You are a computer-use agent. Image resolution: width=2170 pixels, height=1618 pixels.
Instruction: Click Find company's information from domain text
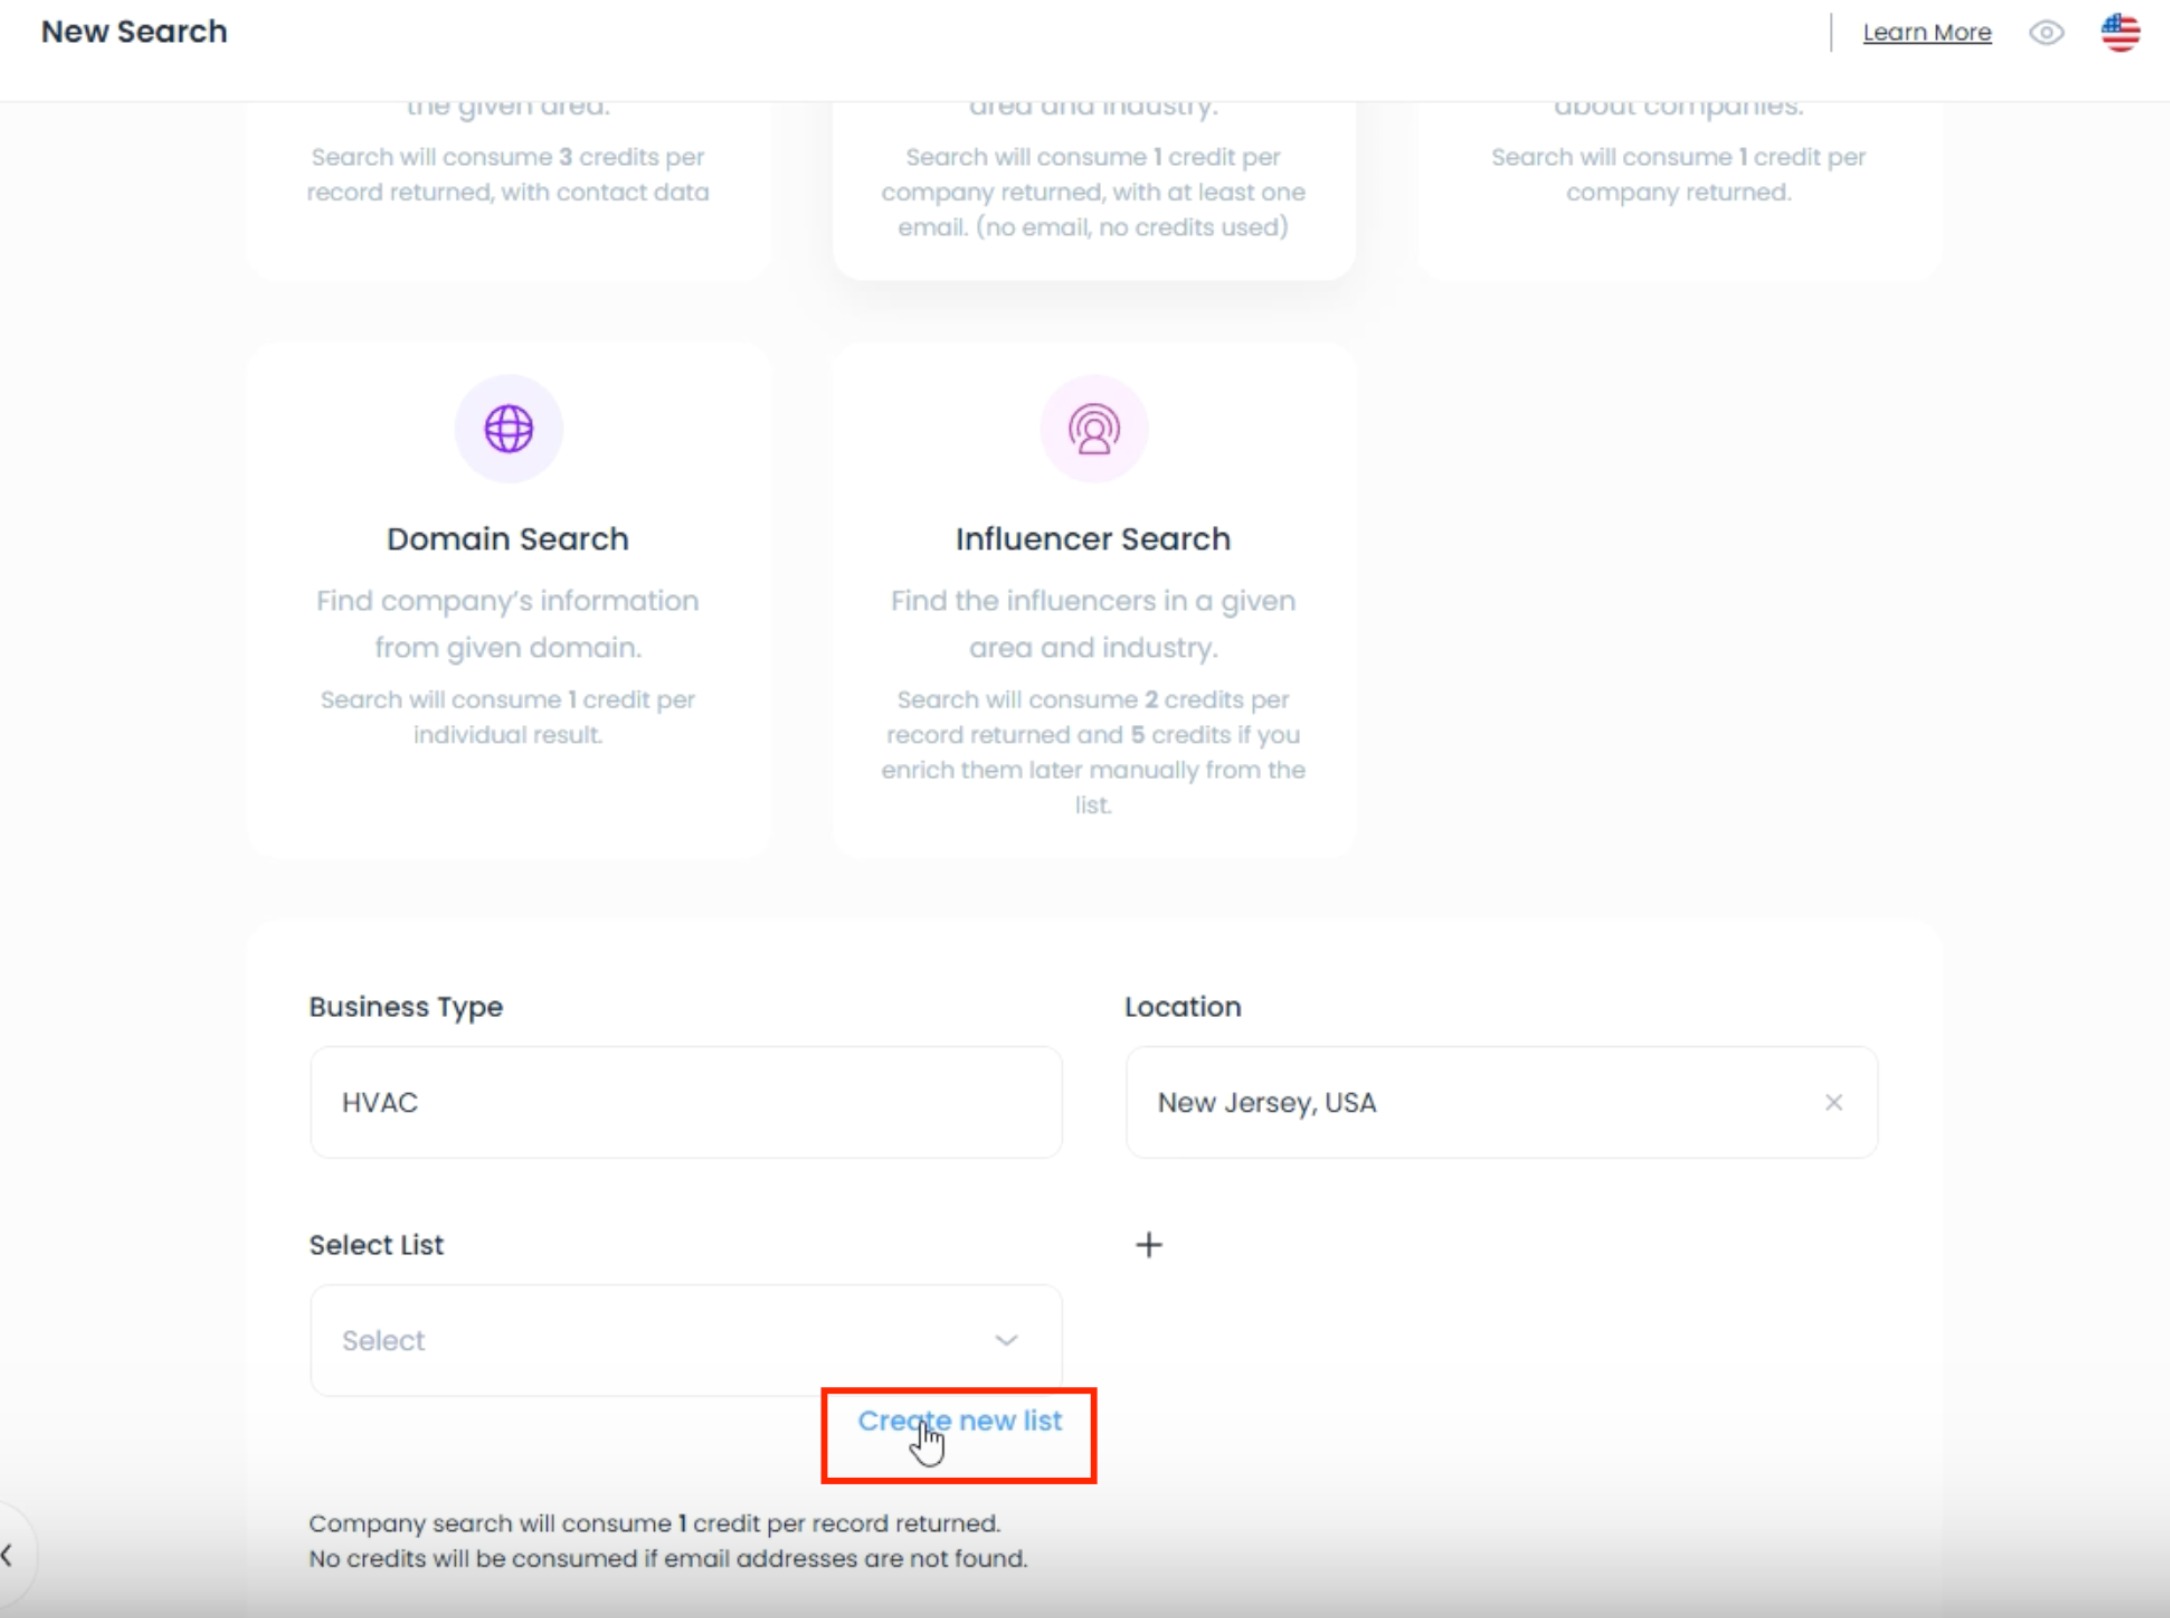508,624
